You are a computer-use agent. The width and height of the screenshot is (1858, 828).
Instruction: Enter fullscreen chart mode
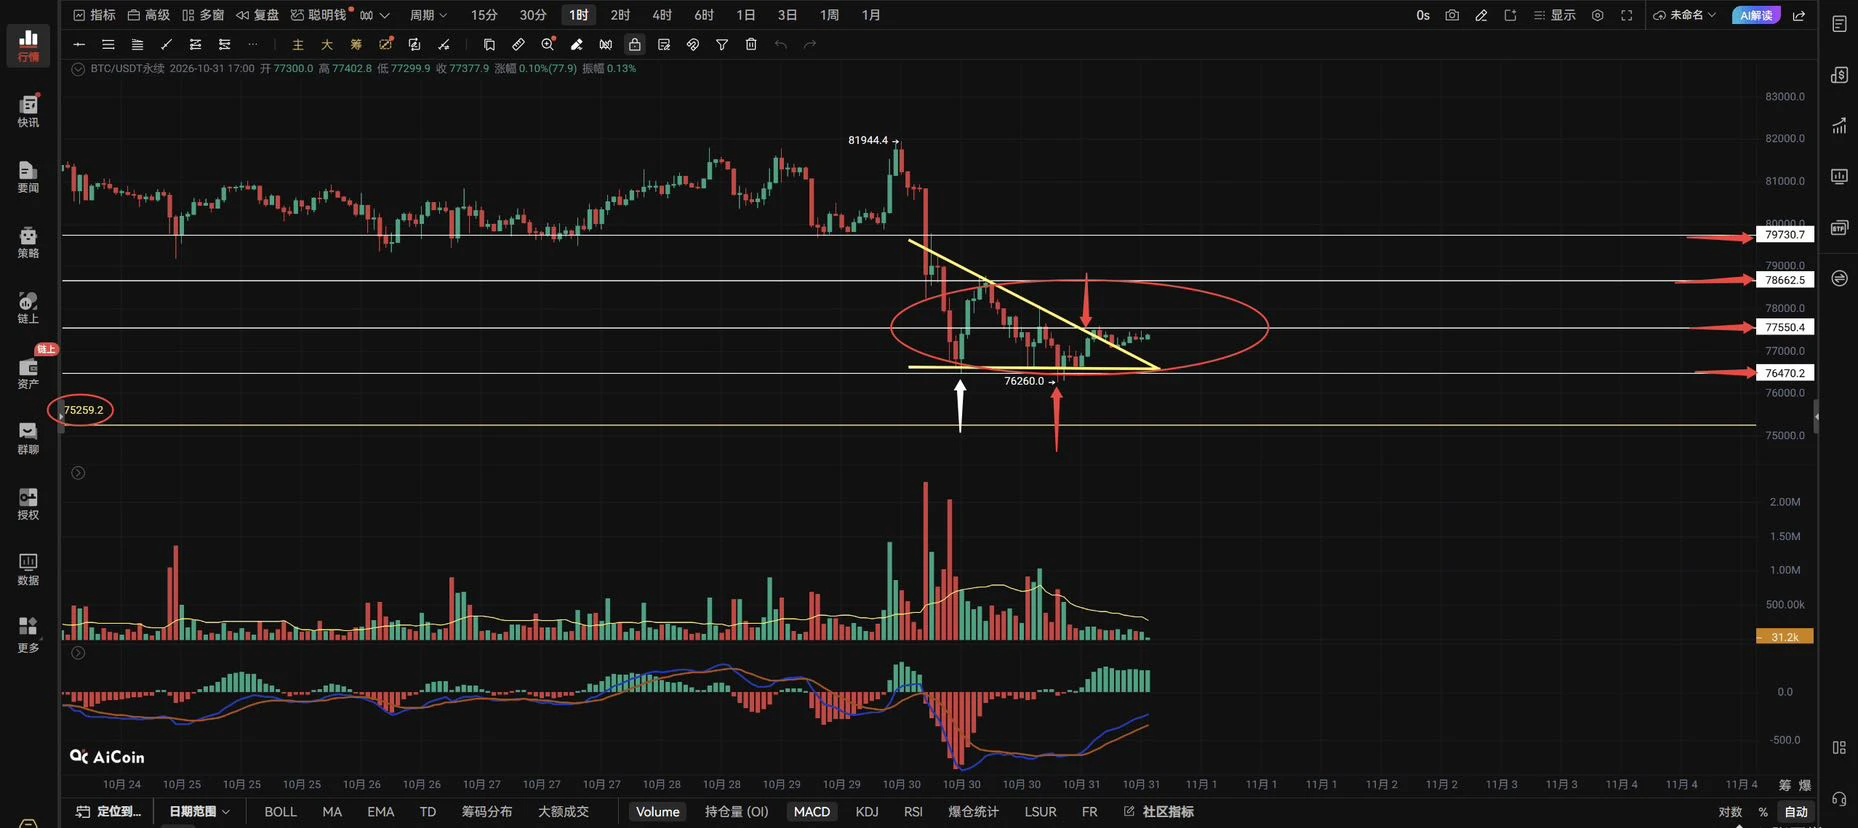(1627, 15)
